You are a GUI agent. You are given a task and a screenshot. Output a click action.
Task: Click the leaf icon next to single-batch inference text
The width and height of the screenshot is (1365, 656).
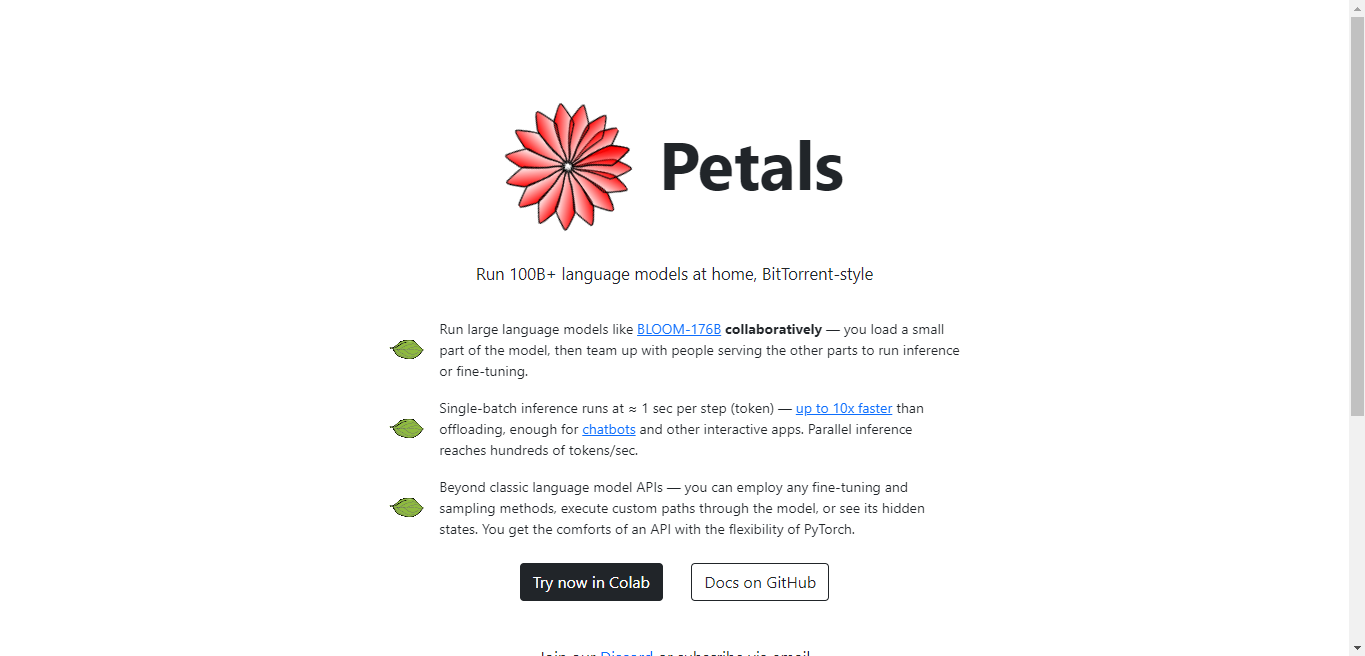click(x=407, y=429)
